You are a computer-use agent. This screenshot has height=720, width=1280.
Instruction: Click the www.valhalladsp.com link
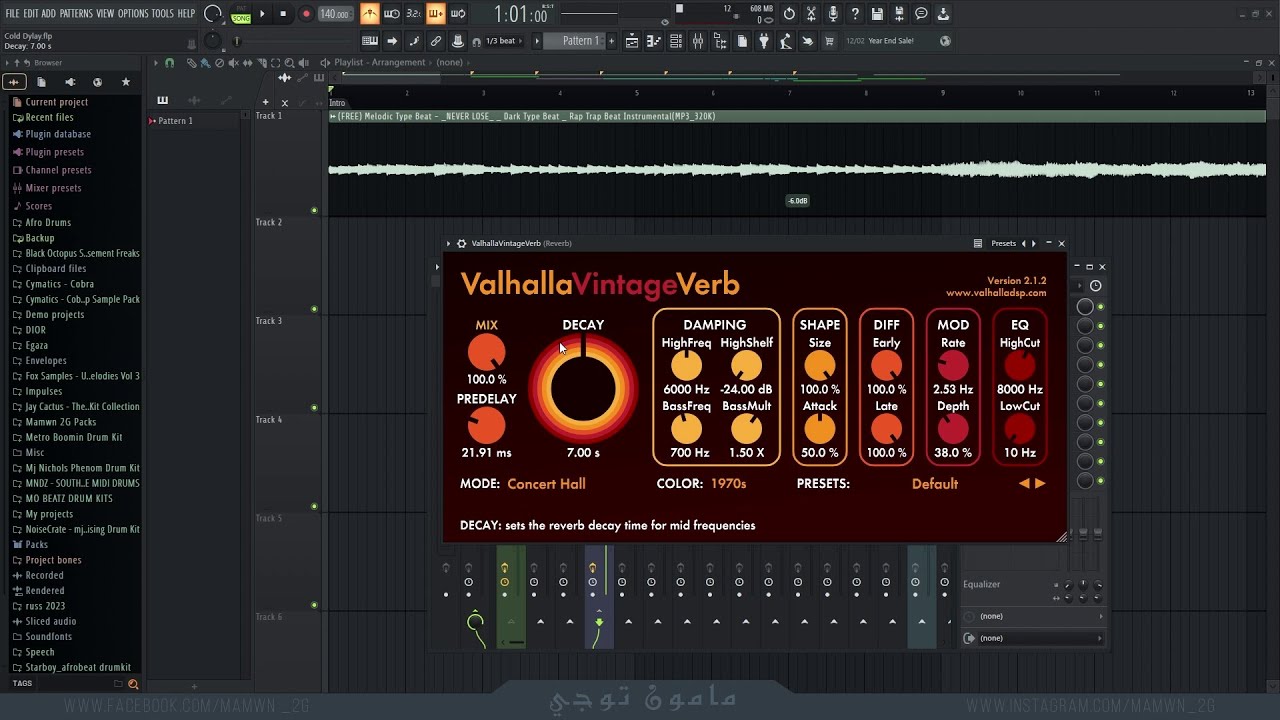coord(996,293)
